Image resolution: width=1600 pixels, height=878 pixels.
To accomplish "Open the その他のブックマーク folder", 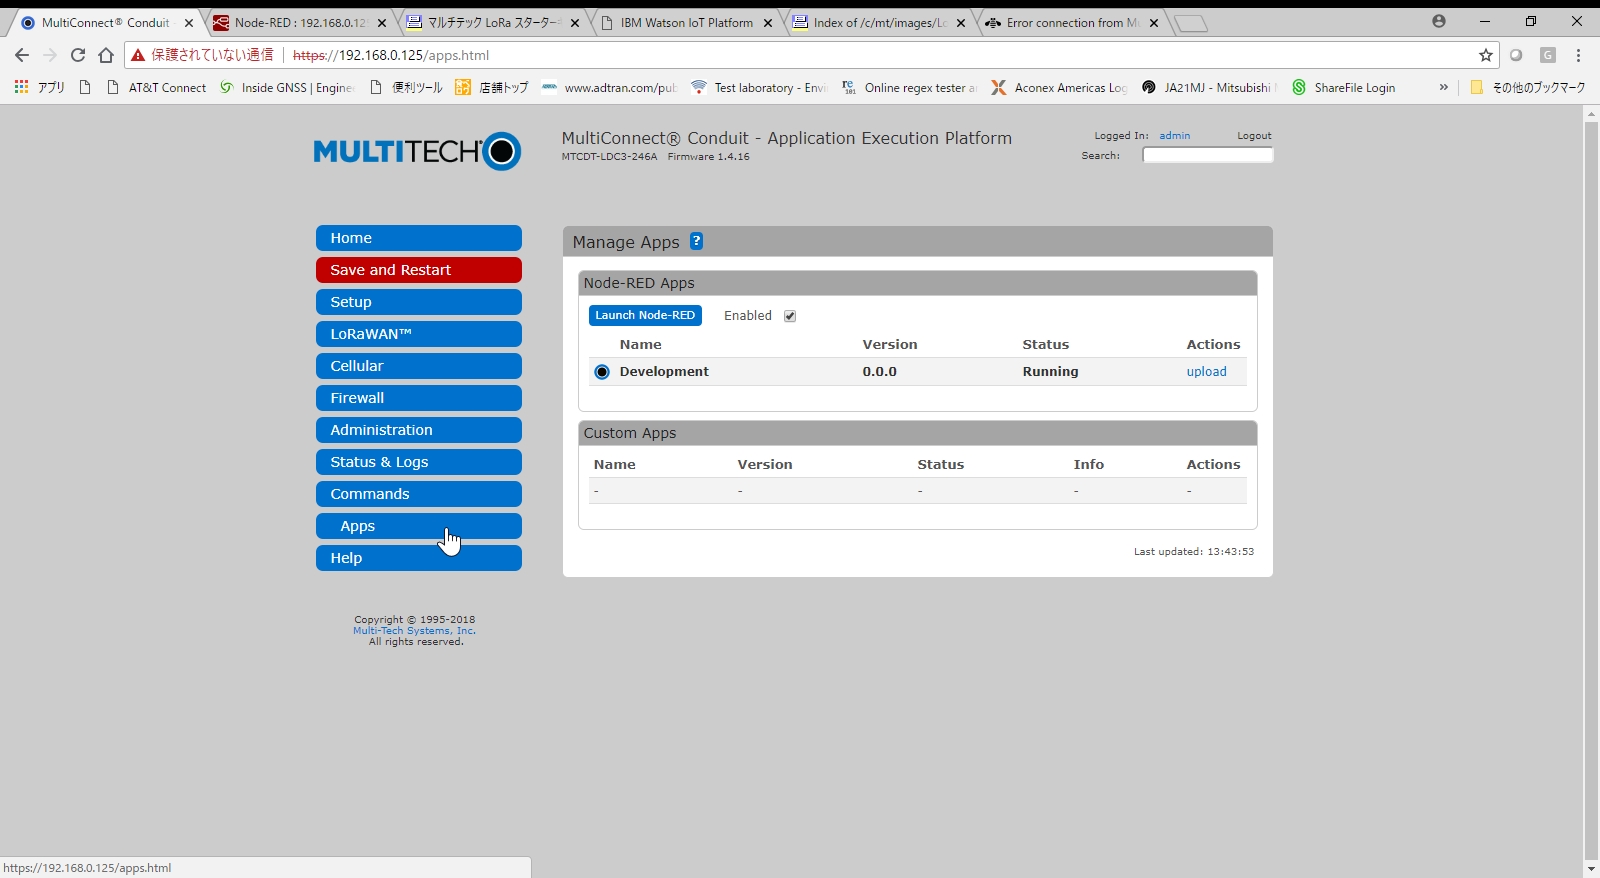I will coord(1528,87).
